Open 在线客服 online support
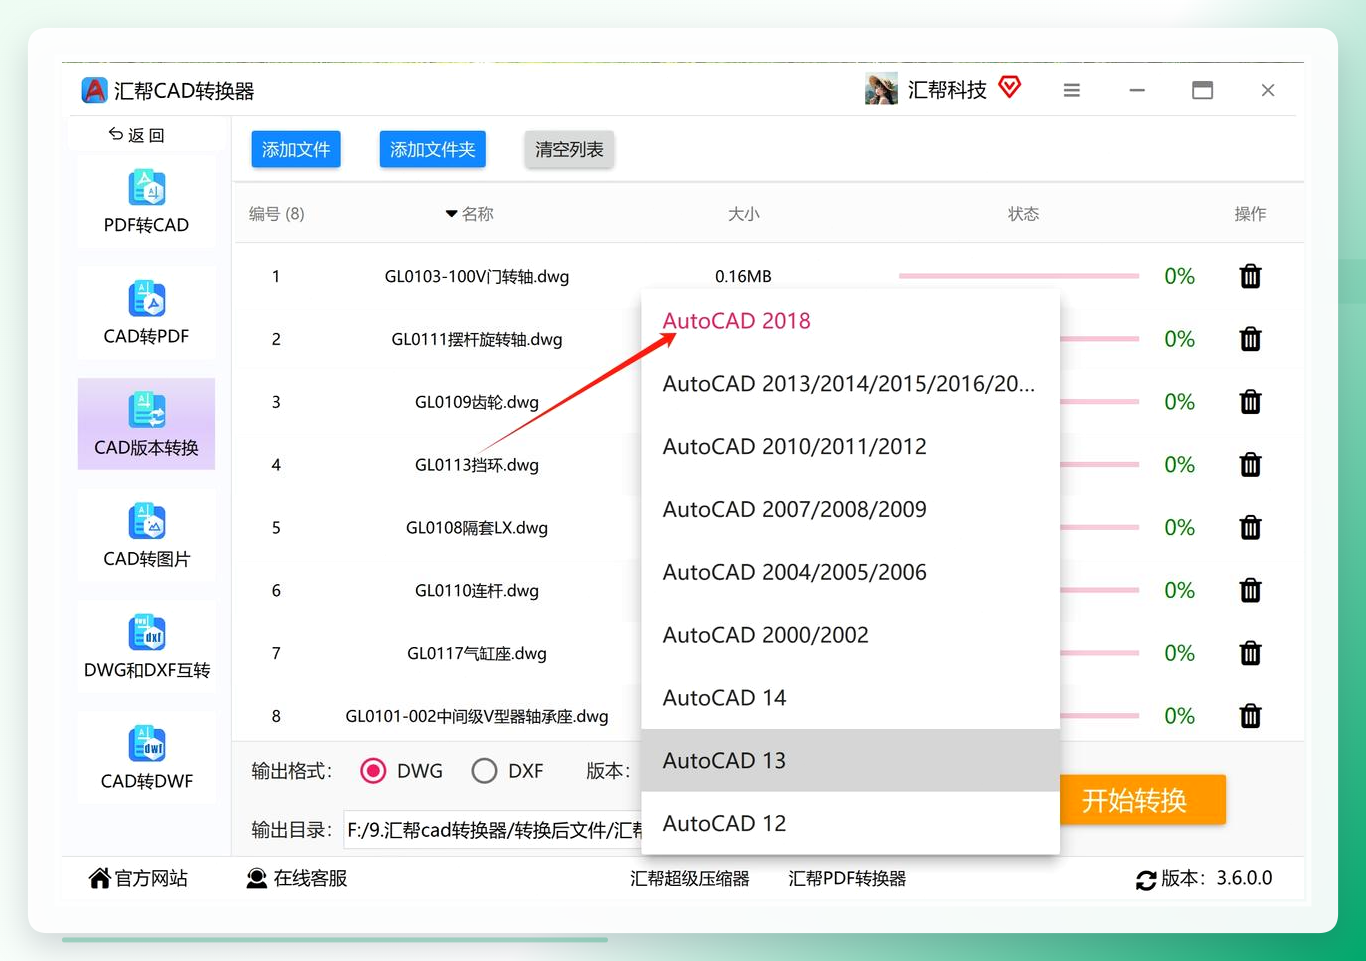The width and height of the screenshot is (1366, 961). [x=297, y=878]
